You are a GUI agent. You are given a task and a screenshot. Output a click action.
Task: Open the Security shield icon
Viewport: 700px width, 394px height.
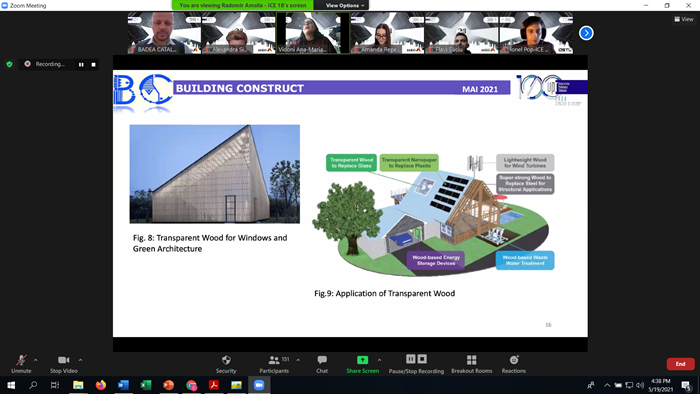pos(226,360)
